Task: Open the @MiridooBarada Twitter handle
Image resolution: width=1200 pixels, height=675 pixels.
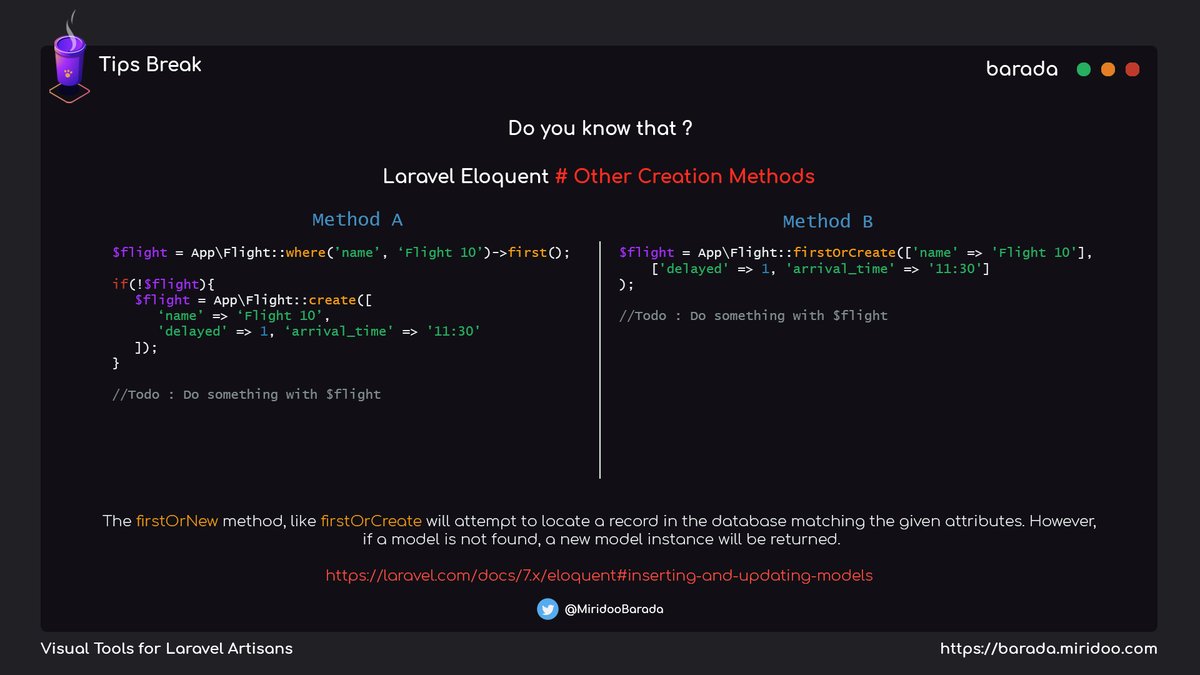Action: click(613, 610)
